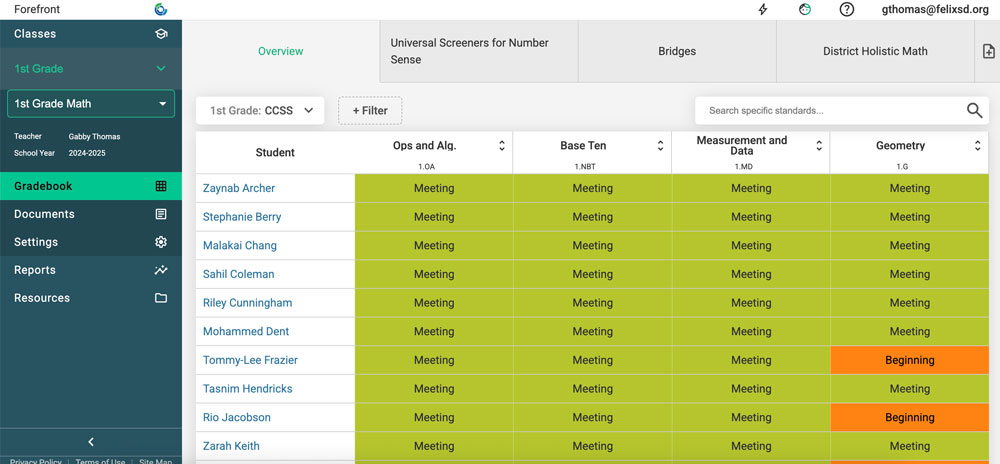The image size is (1000, 464).
Task: Click the lightning bolt icon in header
Action: 764,10
